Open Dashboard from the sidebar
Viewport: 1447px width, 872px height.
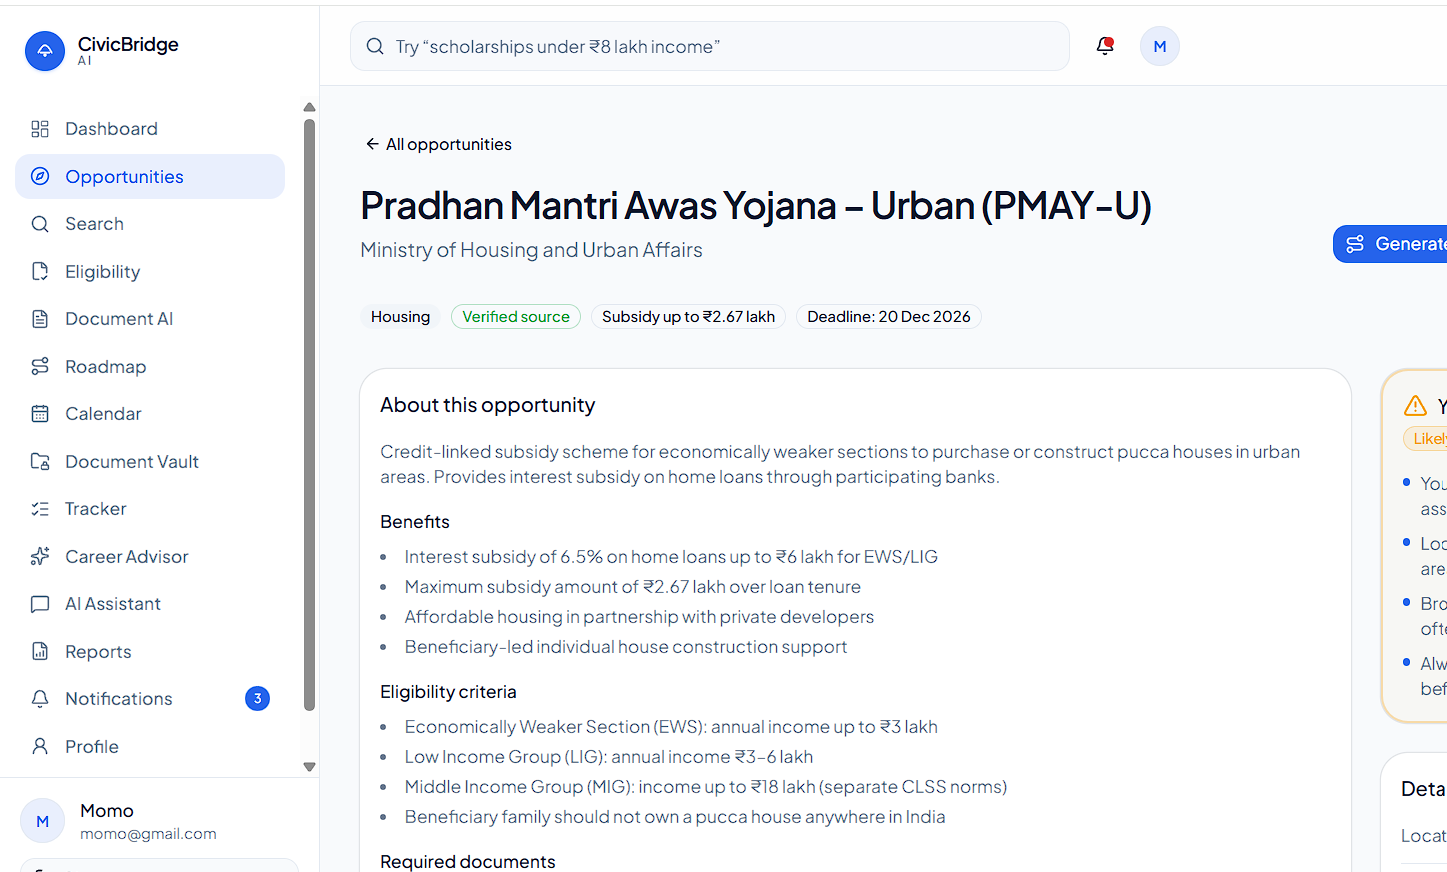[x=150, y=129]
